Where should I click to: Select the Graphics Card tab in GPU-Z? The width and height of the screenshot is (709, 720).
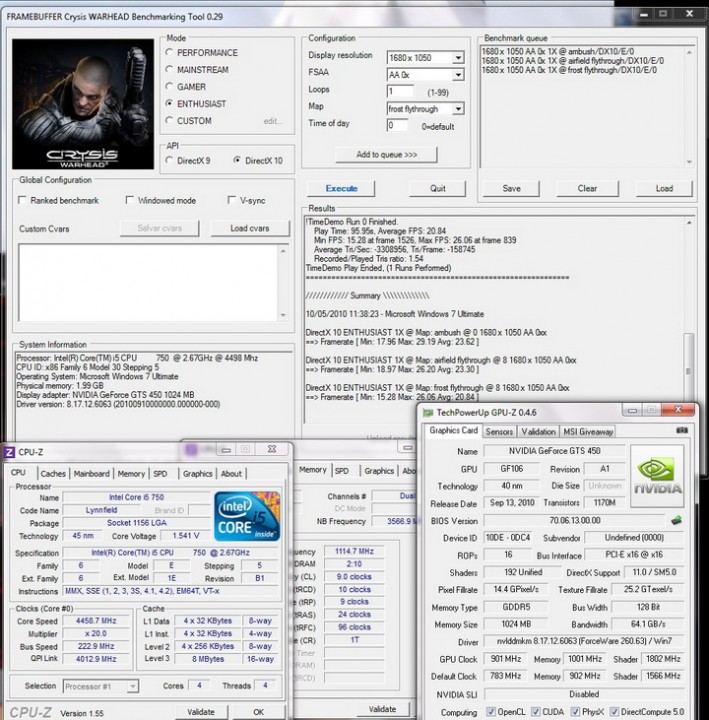453,430
